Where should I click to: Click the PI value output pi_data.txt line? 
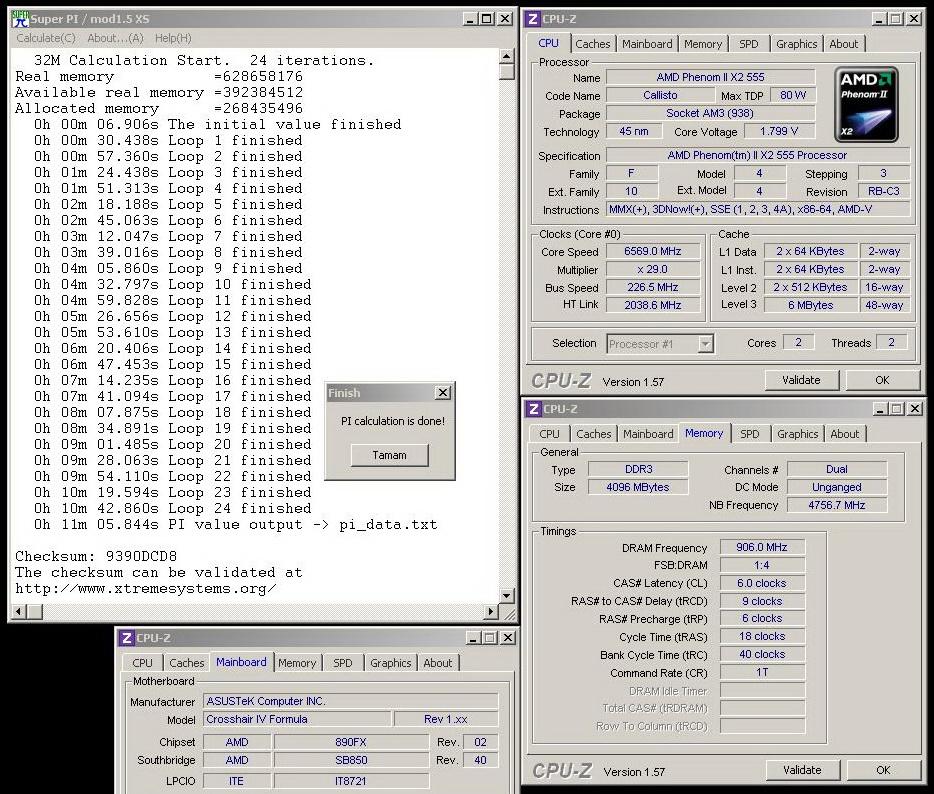(236, 524)
